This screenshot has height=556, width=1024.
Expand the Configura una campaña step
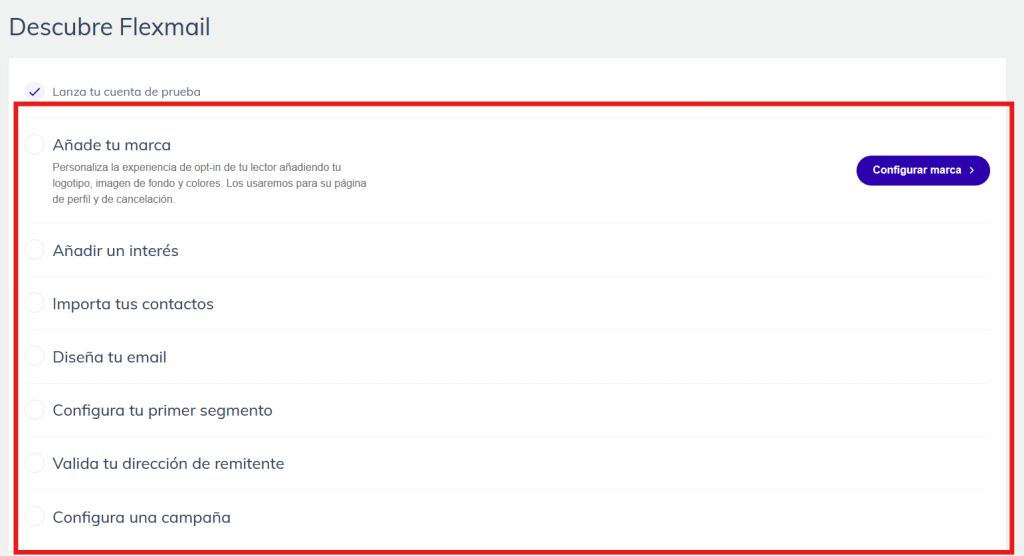click(x=142, y=517)
